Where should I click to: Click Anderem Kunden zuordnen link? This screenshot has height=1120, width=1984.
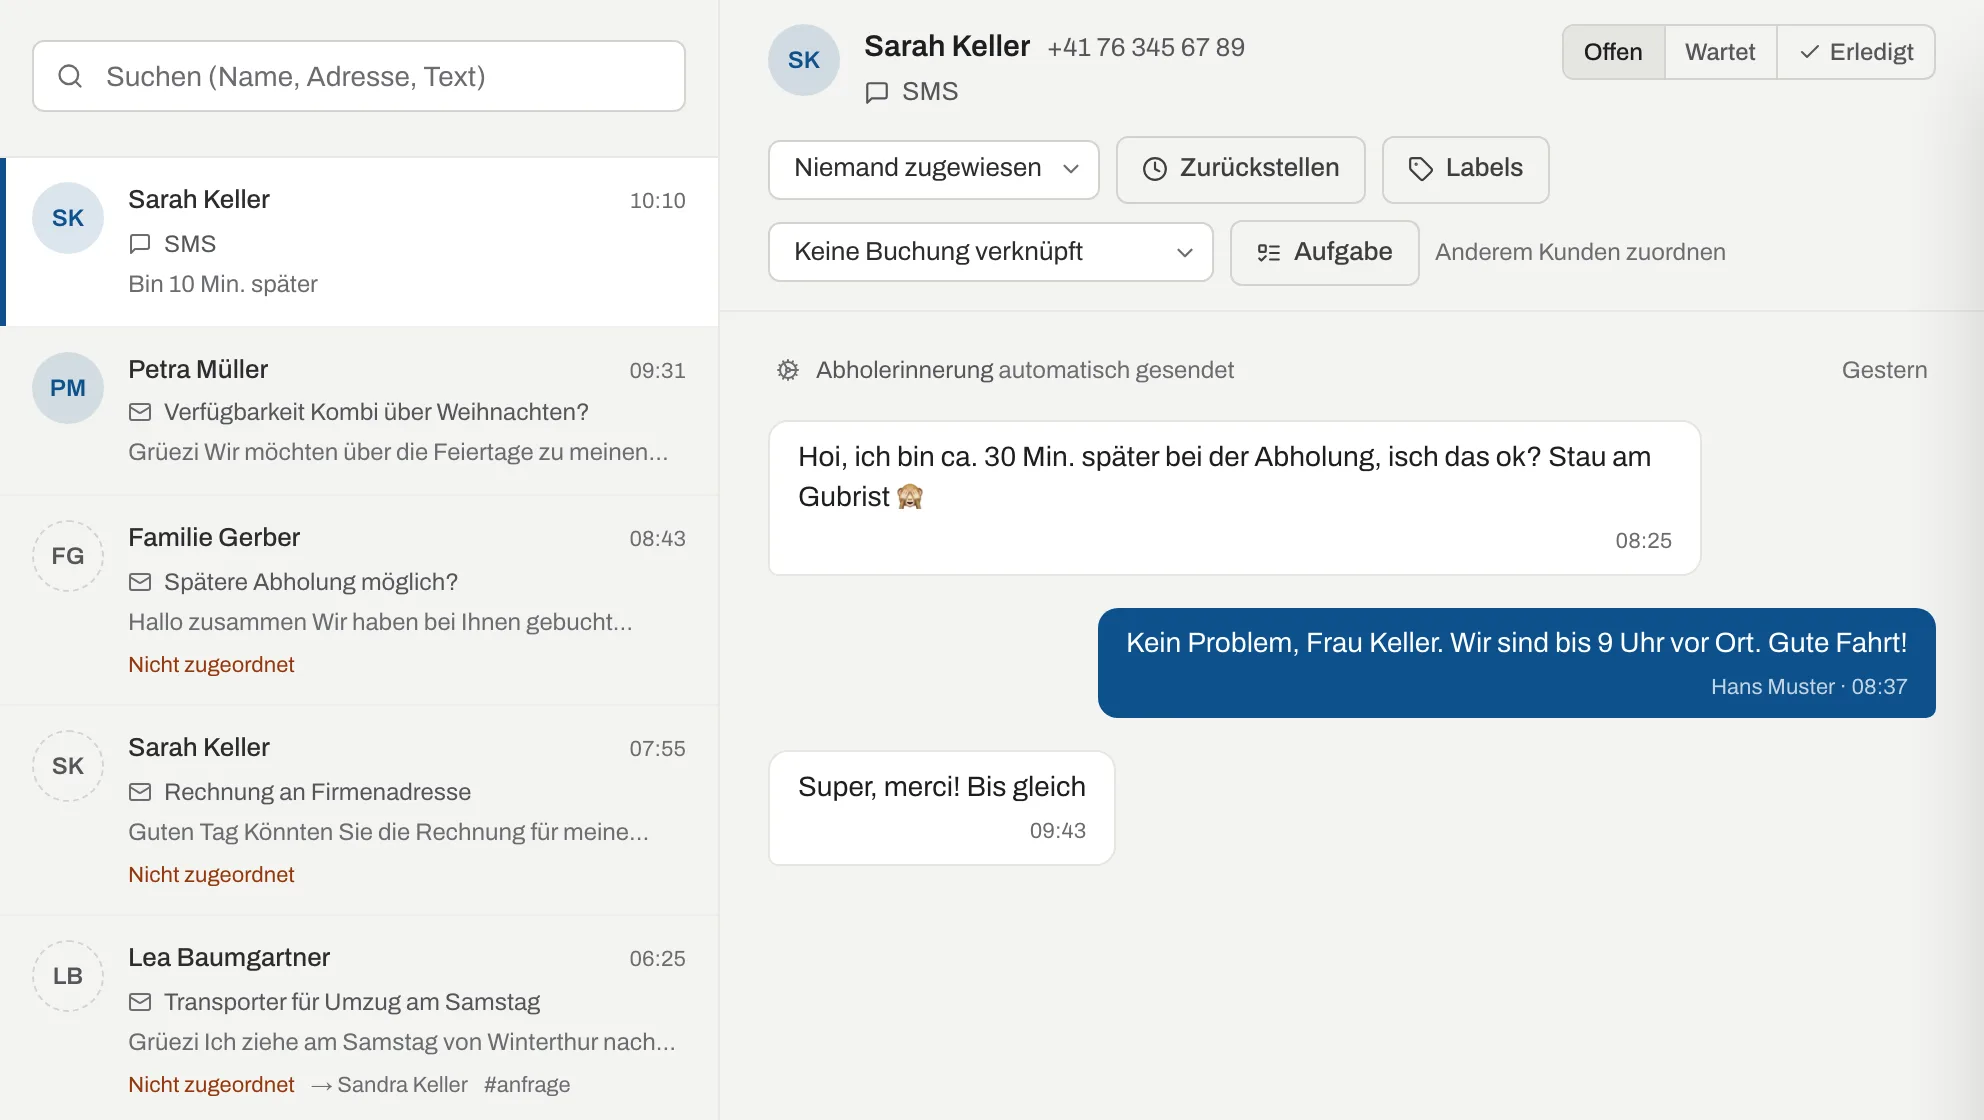[1580, 252]
